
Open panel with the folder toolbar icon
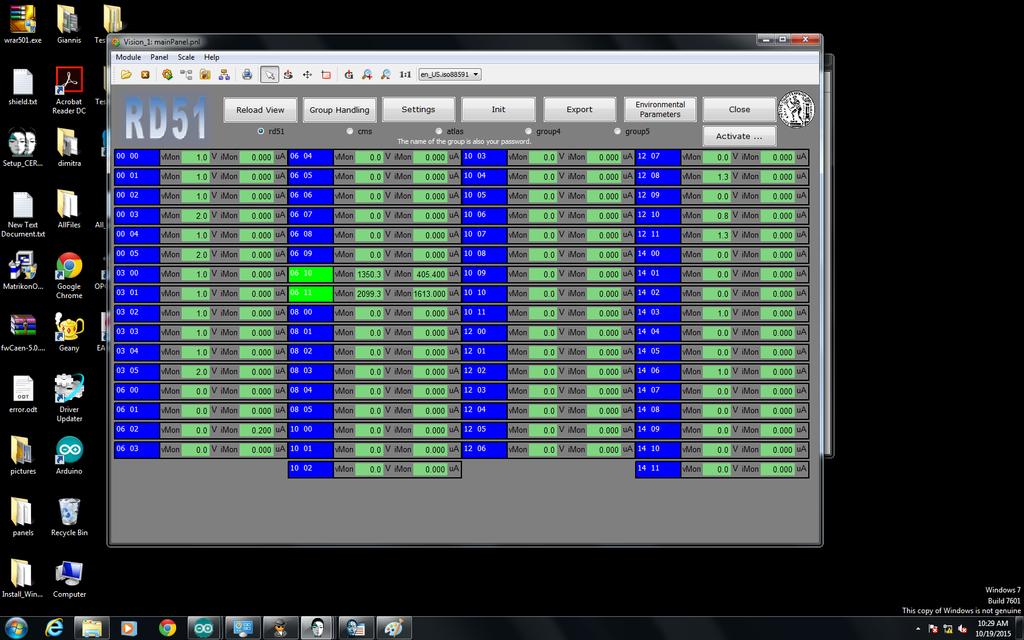pos(126,74)
